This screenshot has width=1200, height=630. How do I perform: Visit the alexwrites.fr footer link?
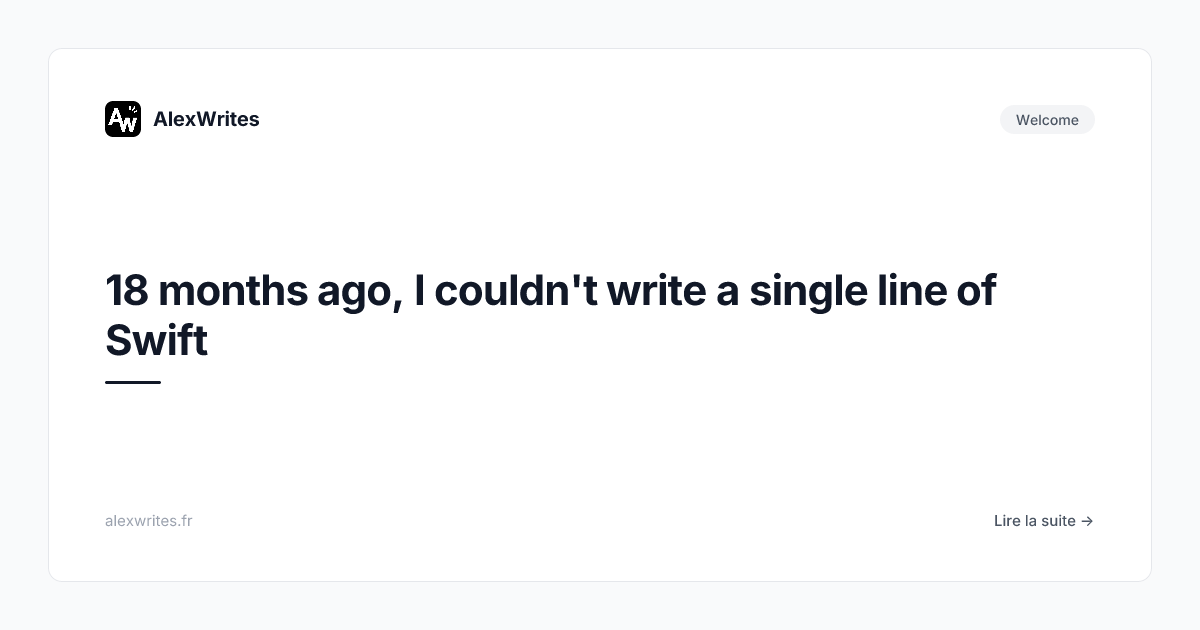(x=148, y=521)
